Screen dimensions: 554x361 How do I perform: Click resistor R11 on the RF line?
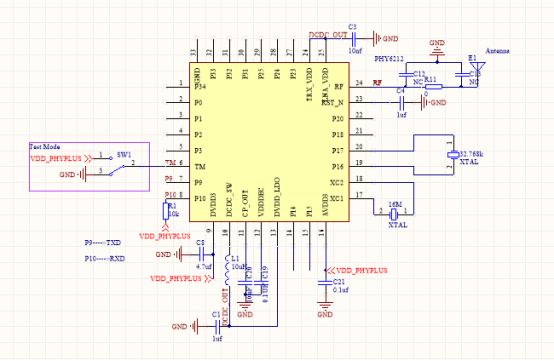(x=434, y=87)
